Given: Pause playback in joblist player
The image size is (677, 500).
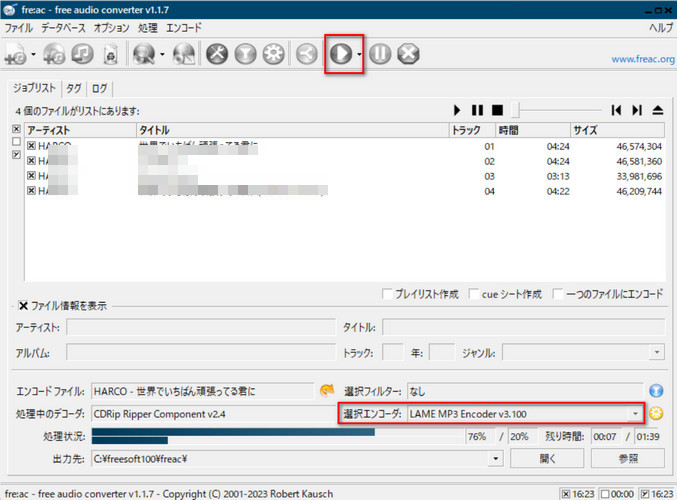Looking at the screenshot, I should pos(477,110).
